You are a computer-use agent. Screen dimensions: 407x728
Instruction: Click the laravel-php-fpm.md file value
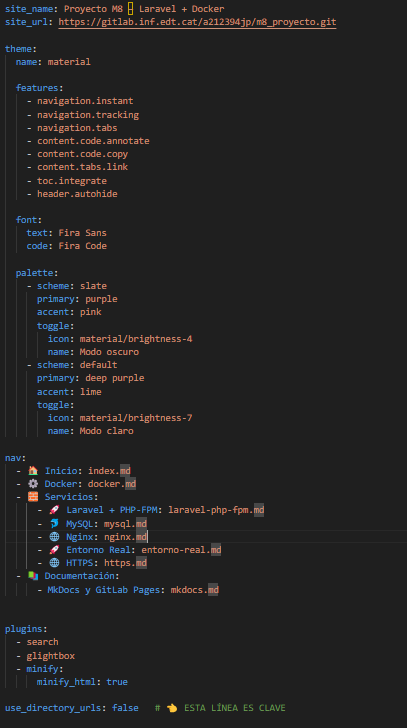tap(216, 509)
